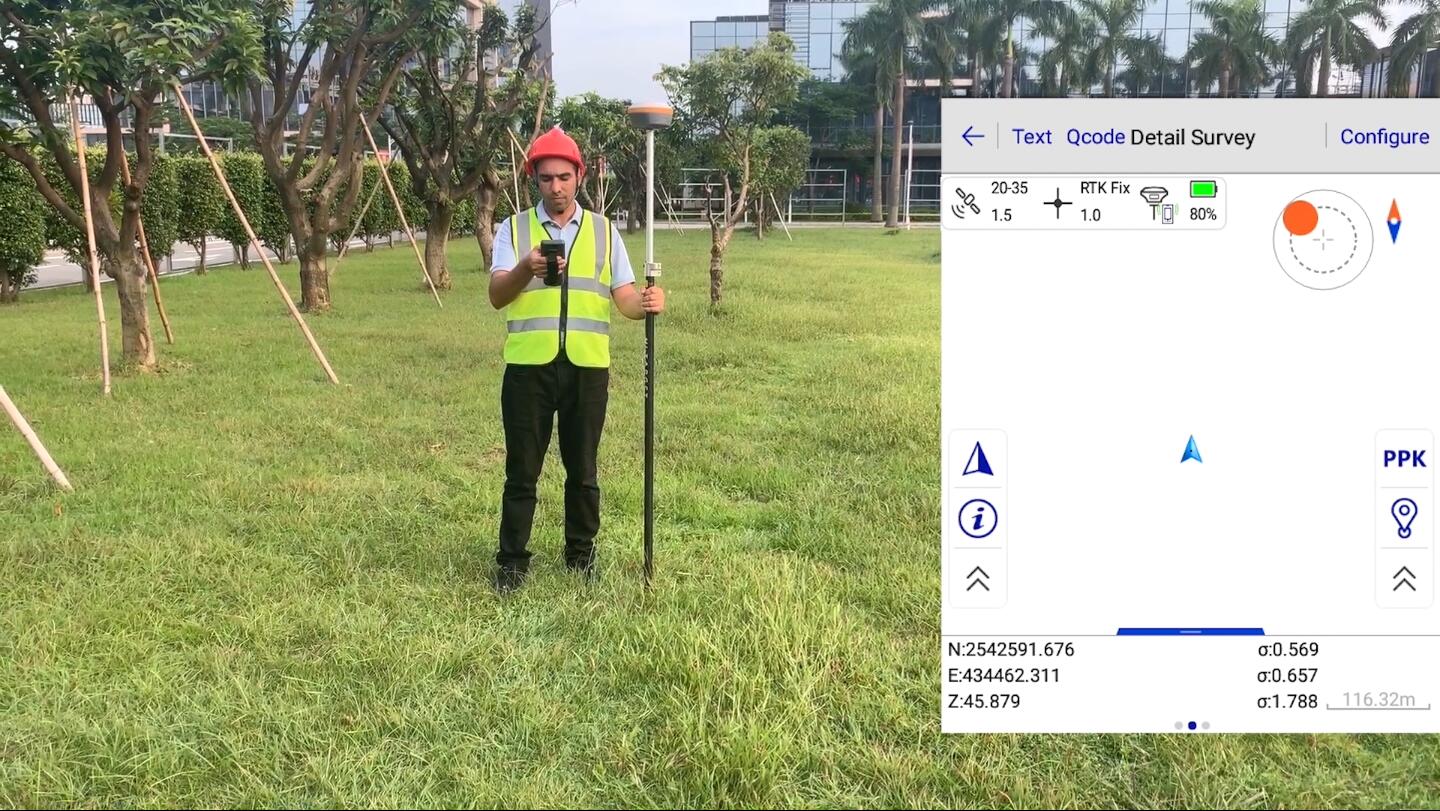Tap the orange tilt bubble level
The image size is (1440, 811).
1300,218
